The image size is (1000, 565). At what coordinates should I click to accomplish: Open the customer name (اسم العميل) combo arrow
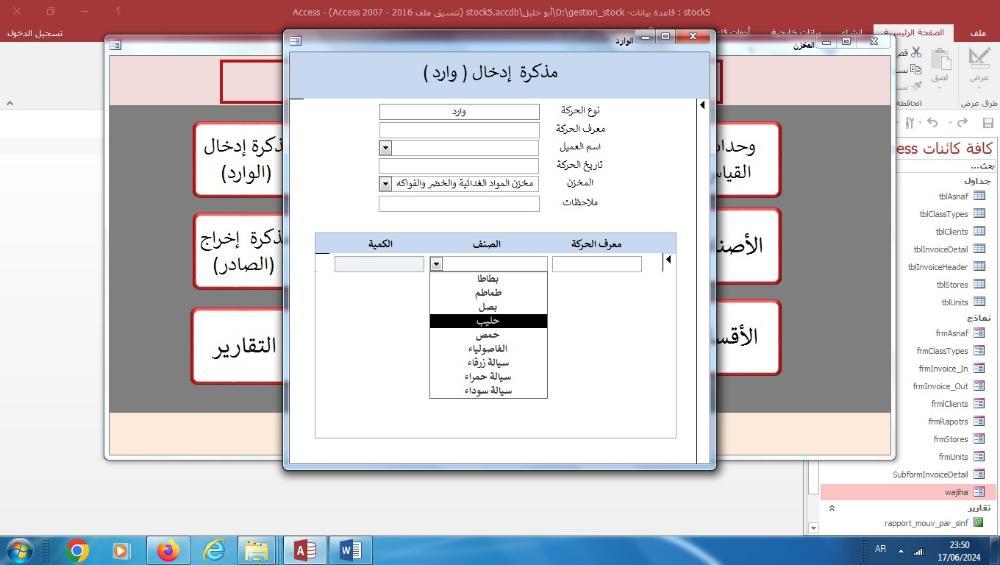coord(385,148)
